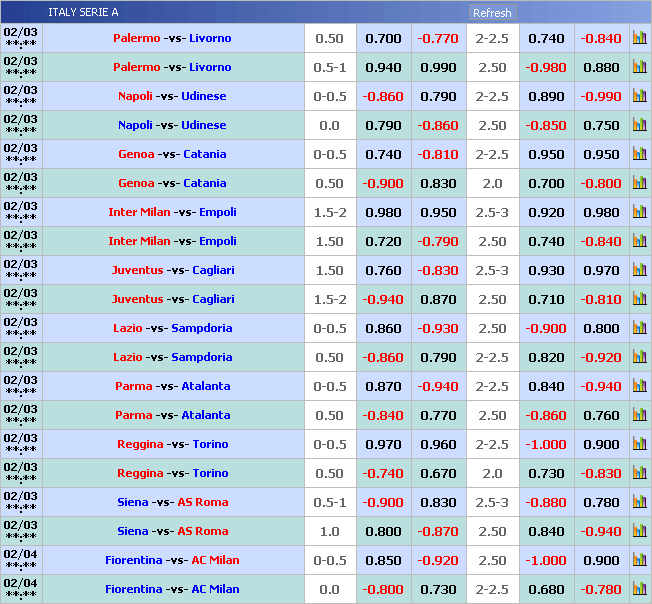View chart icon for Siena-AS Roma 1.0 handicap row
The width and height of the screenshot is (652, 604).
coord(639,531)
